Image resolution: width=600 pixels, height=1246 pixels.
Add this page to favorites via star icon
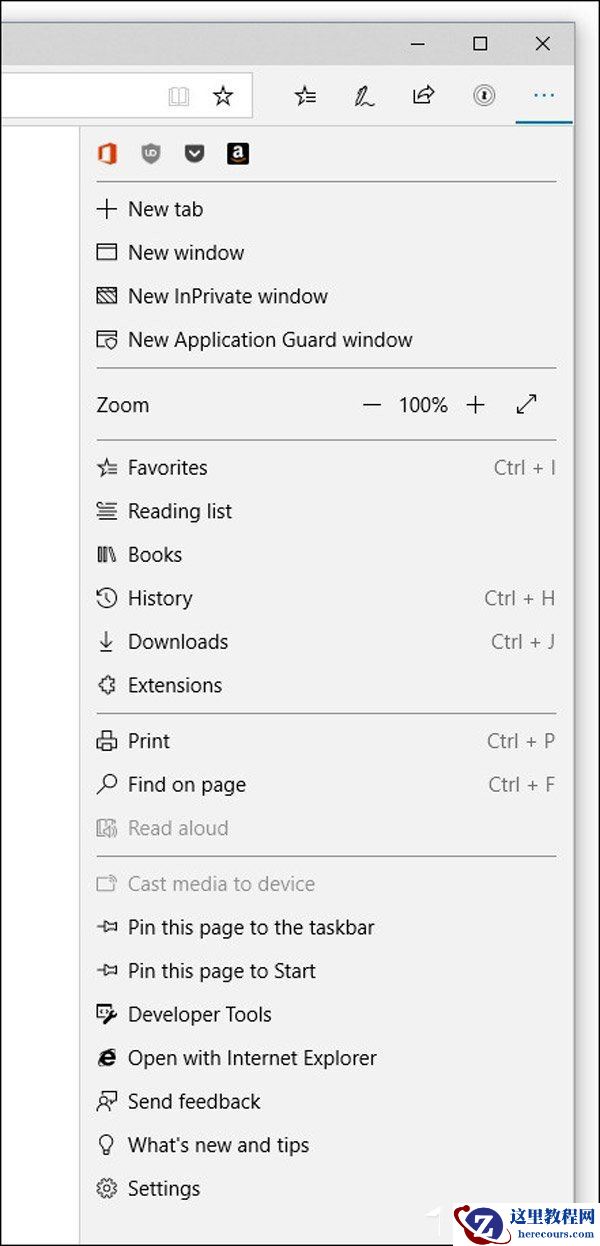tap(223, 95)
